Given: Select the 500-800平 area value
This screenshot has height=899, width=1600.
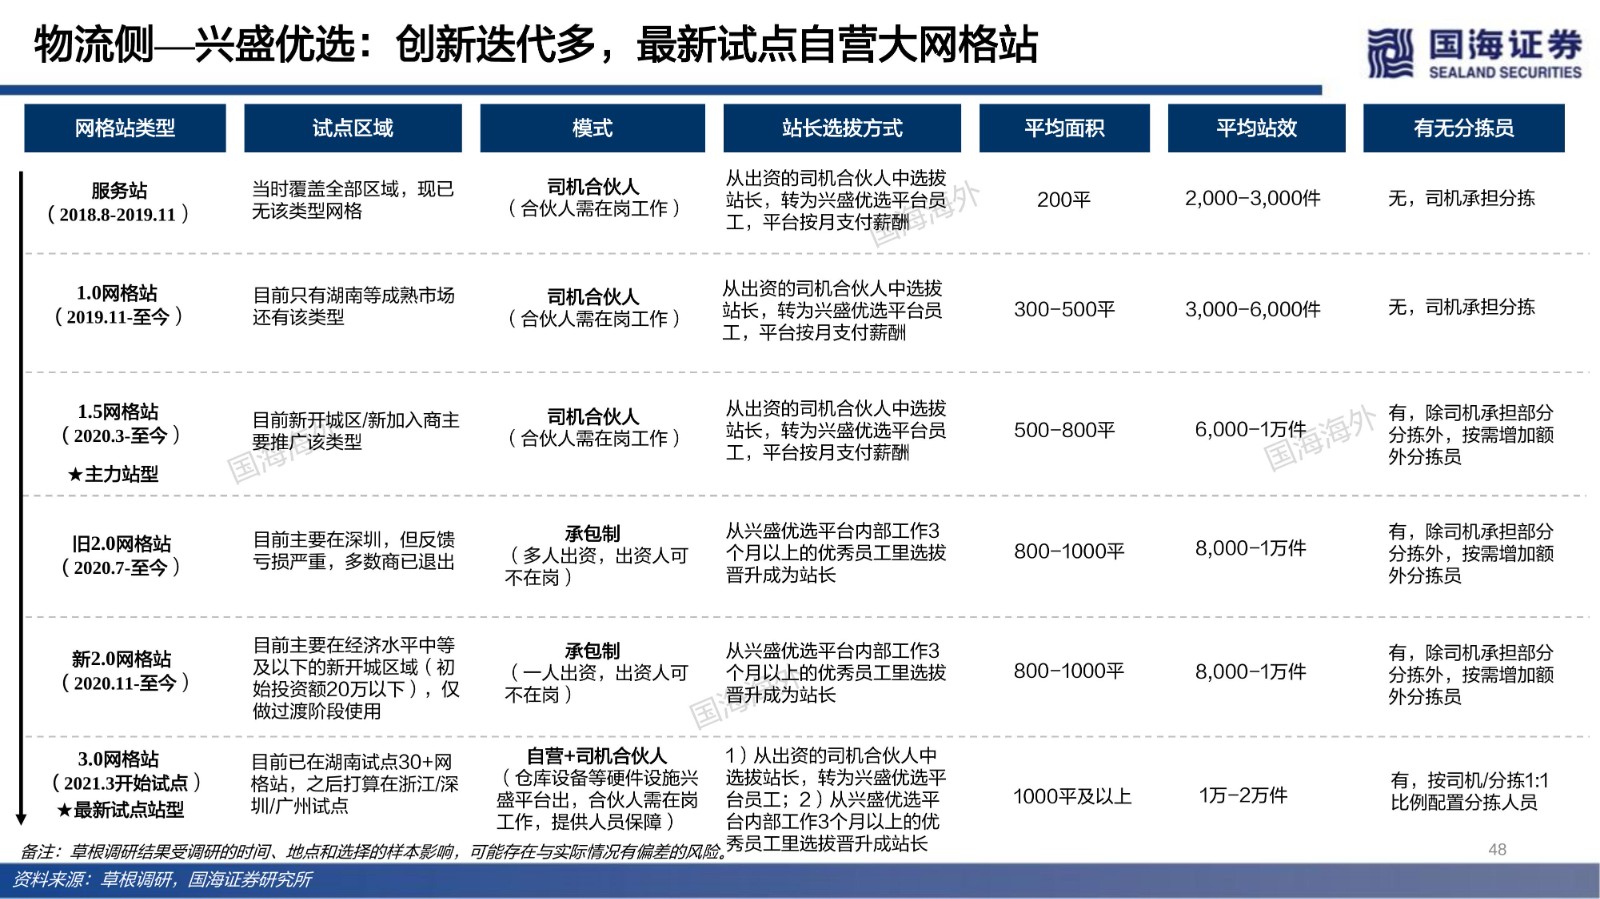Looking at the screenshot, I should tap(1064, 430).
